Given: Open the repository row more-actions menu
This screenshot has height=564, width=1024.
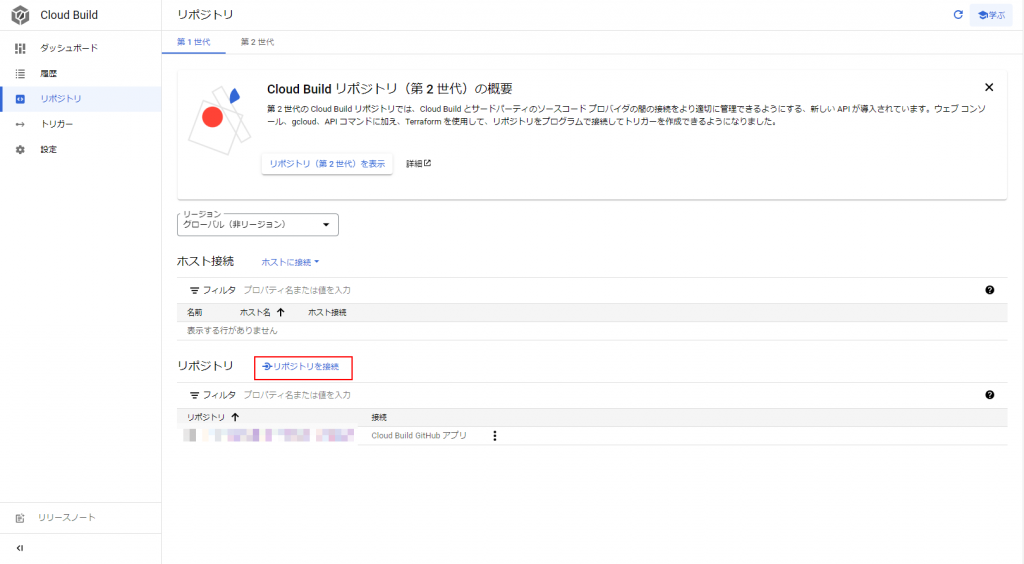Looking at the screenshot, I should click(x=494, y=435).
